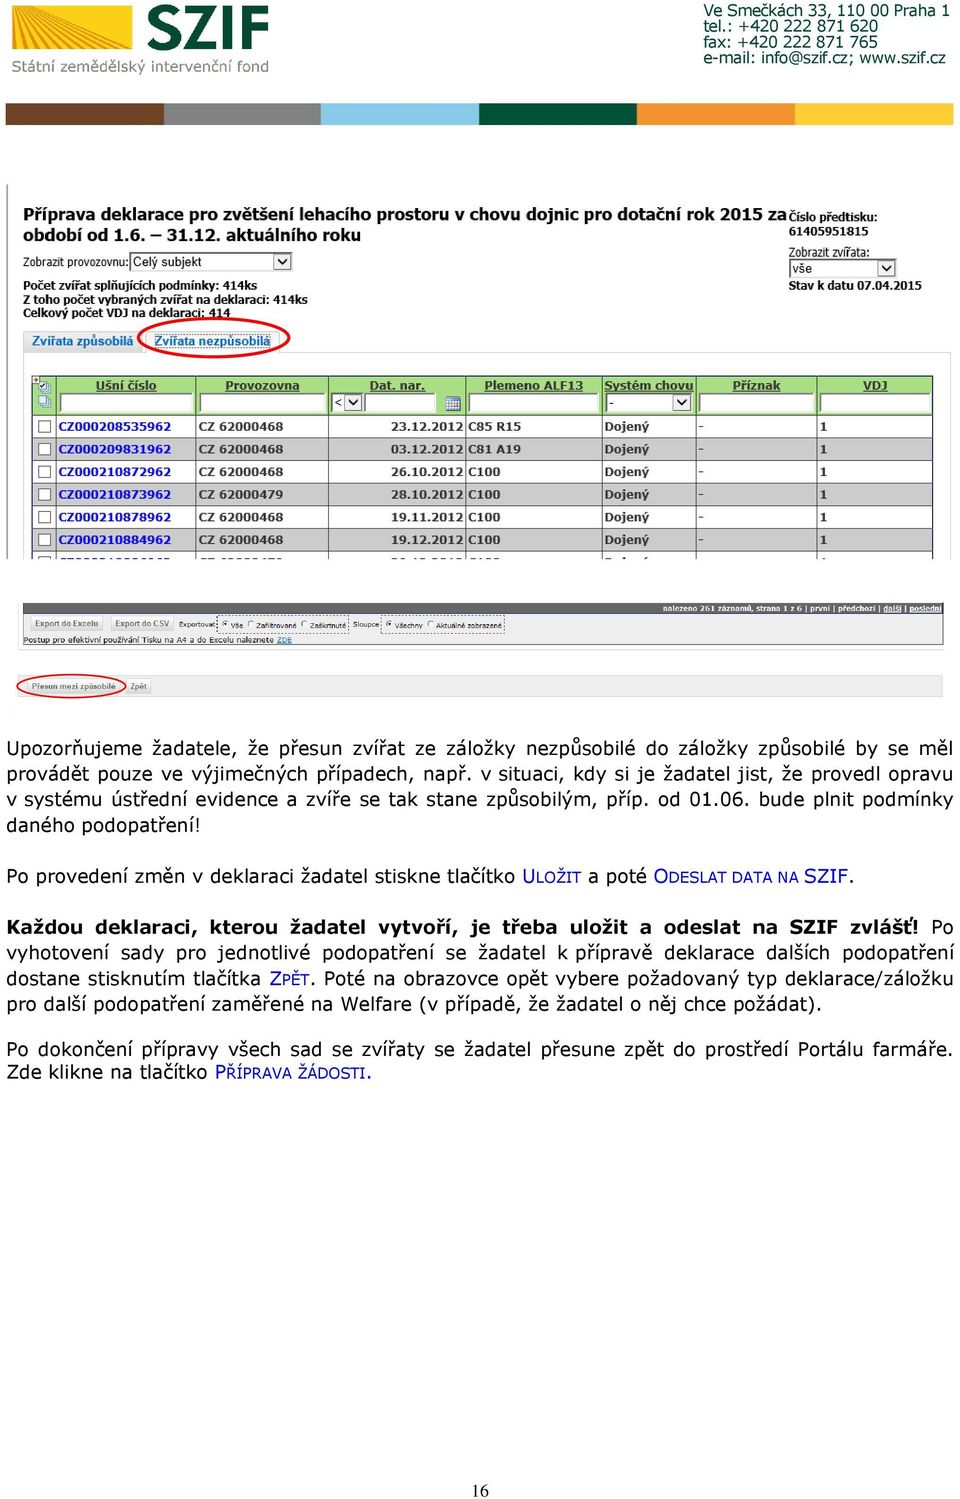This screenshot has width=960, height=1499.
Task: Open ear tag link CZ000210872962
Action: coord(115,472)
